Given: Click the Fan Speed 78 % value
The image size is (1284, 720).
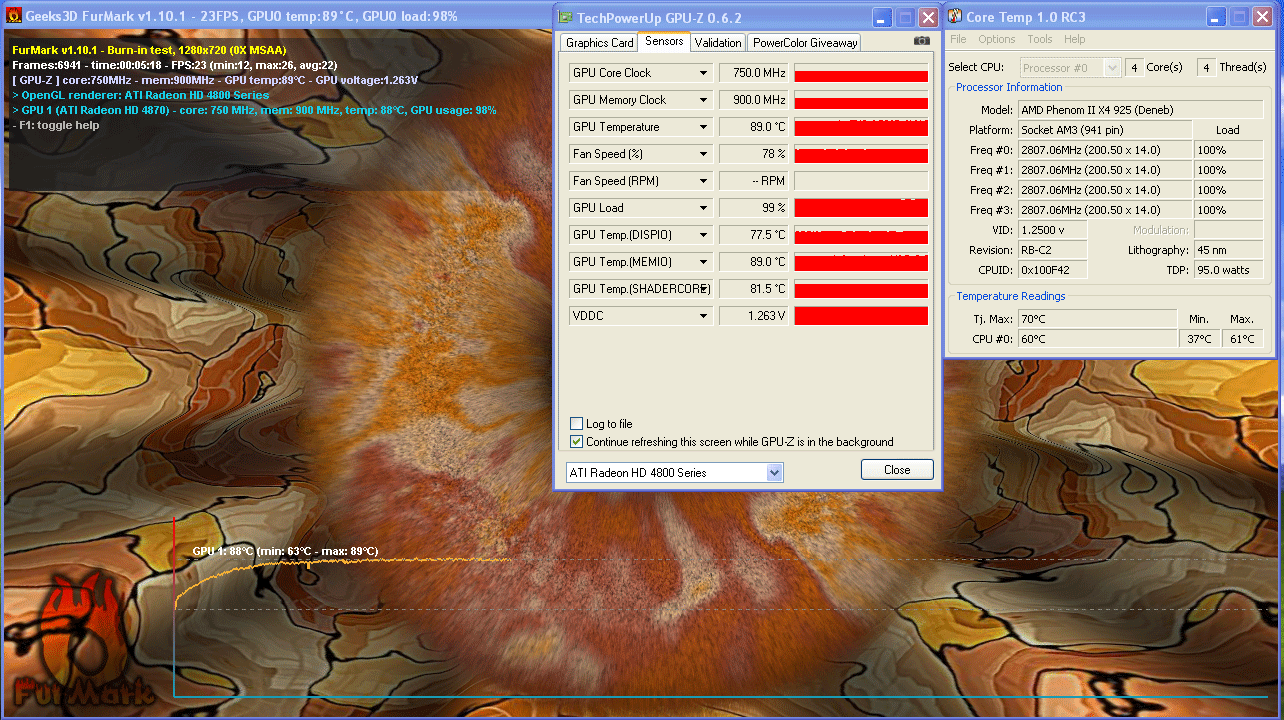Looking at the screenshot, I should 753,154.
